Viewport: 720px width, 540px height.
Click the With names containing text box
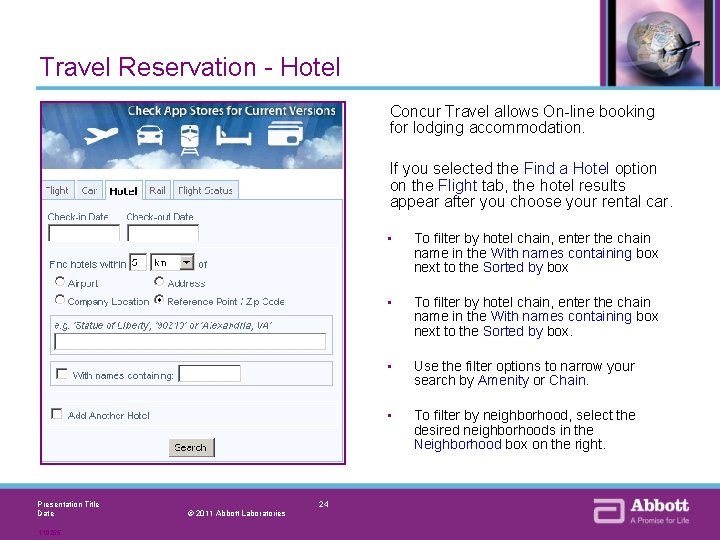209,373
